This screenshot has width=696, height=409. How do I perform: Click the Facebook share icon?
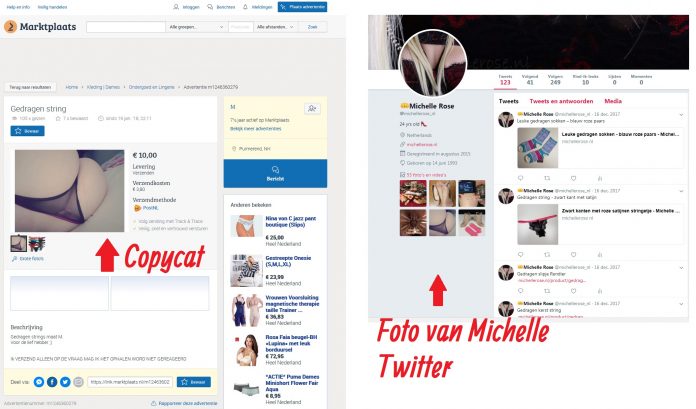52,382
